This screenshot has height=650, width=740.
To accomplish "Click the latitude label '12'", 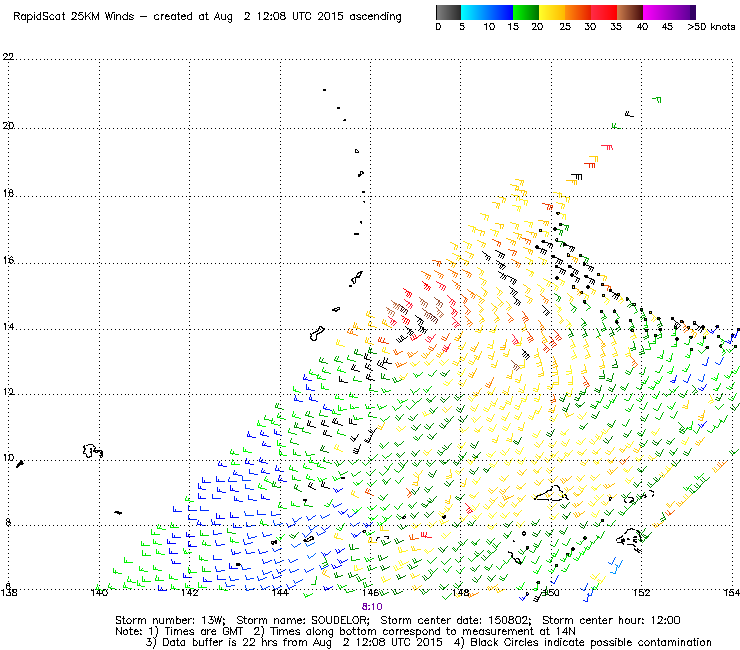I will pyautogui.click(x=8, y=393).
